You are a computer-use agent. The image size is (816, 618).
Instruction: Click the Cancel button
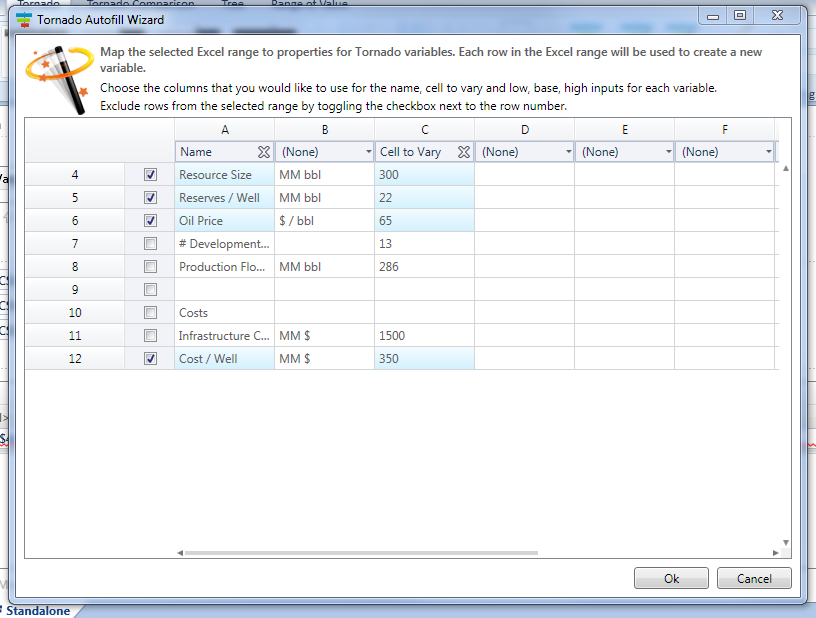pyautogui.click(x=754, y=578)
